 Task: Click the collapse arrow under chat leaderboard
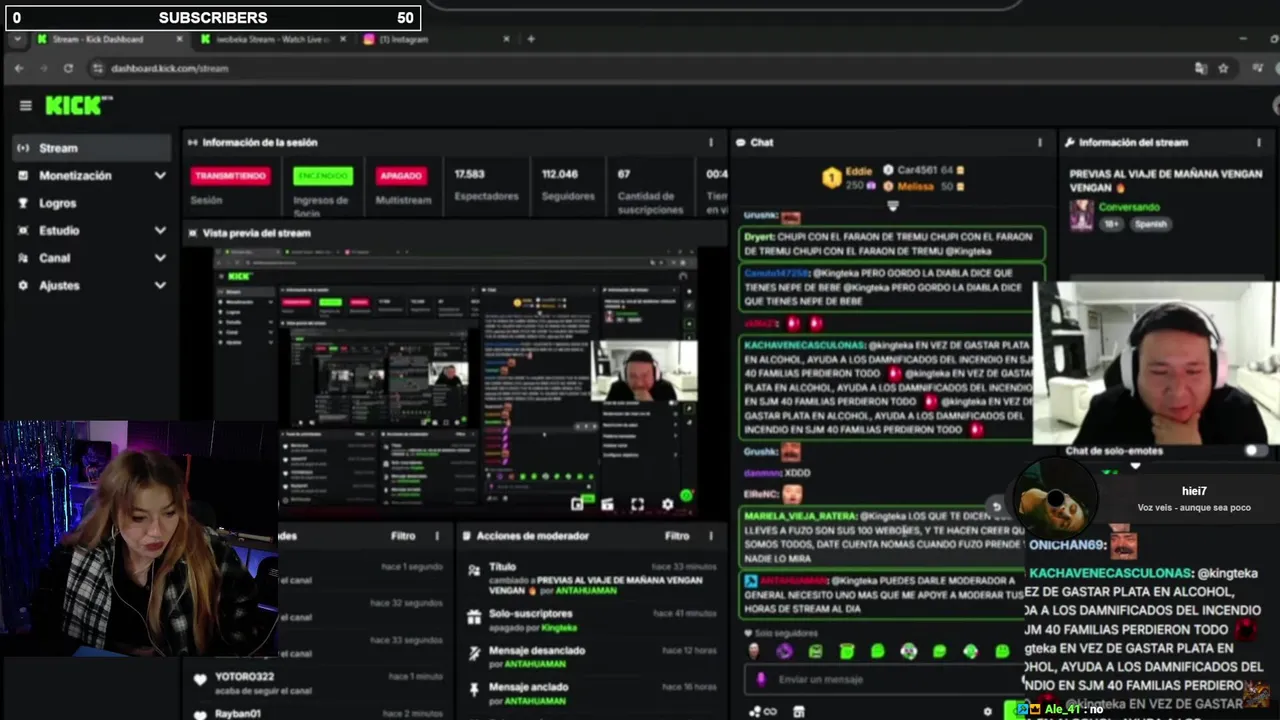893,206
